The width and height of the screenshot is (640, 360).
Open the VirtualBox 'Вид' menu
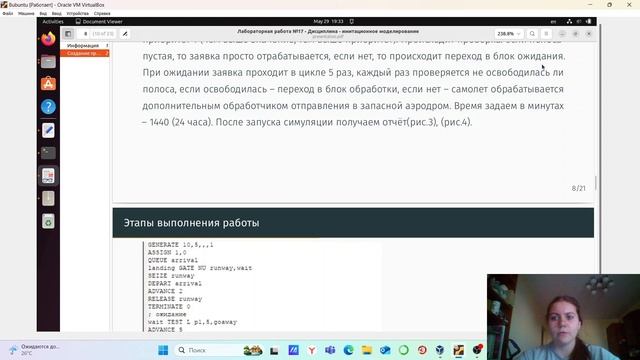43,13
